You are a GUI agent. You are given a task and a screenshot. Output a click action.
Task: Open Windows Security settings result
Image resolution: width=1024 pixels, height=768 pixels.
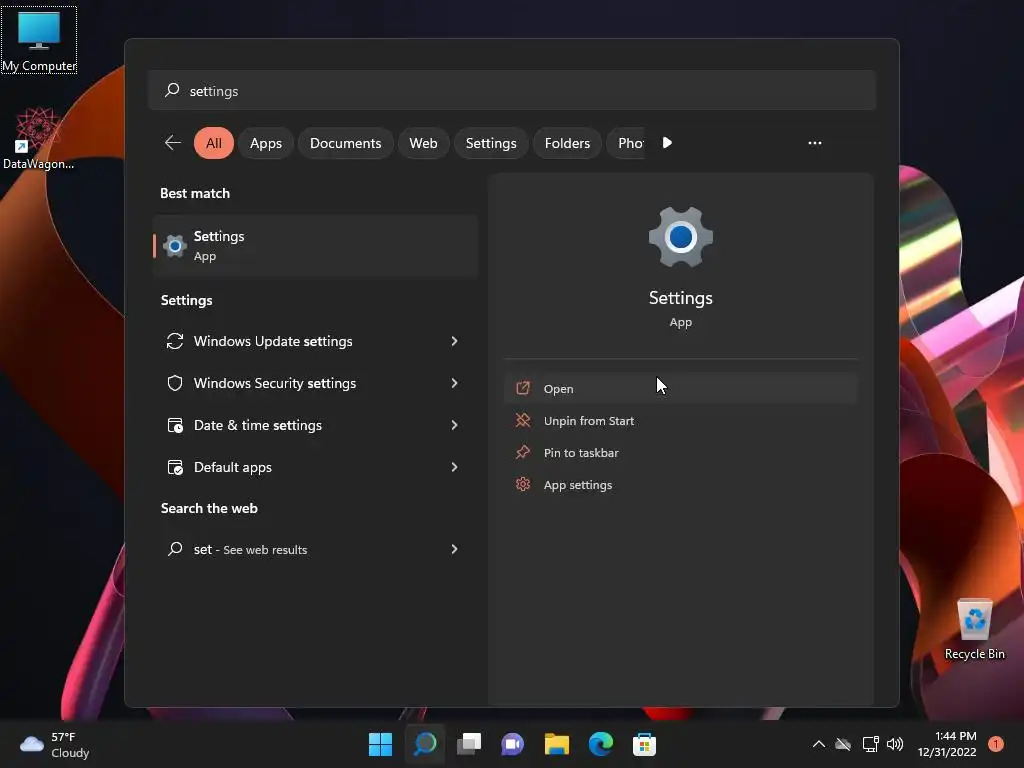pos(315,383)
